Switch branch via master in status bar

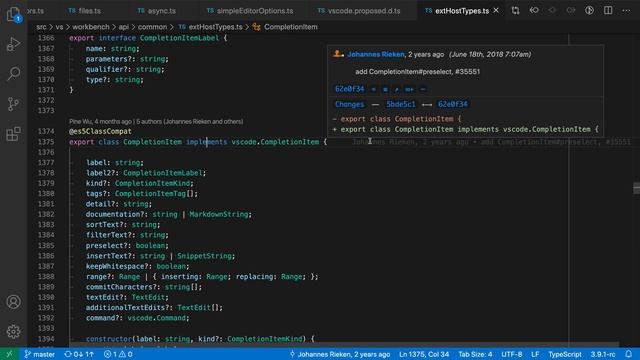[x=40, y=354]
